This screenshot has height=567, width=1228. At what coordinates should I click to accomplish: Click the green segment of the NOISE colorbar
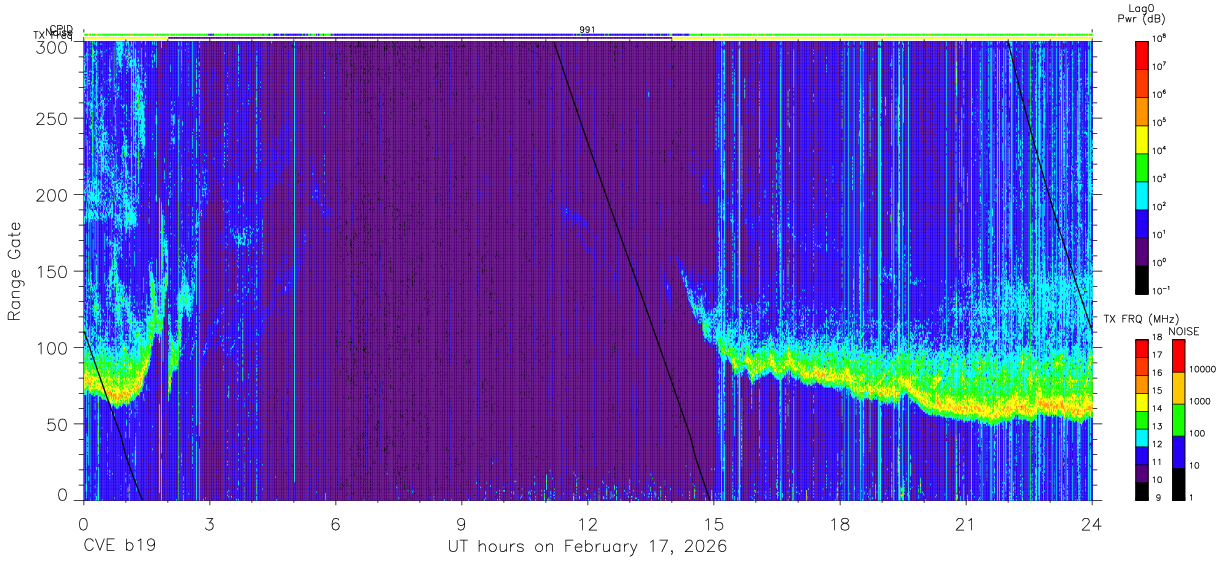coord(1179,418)
